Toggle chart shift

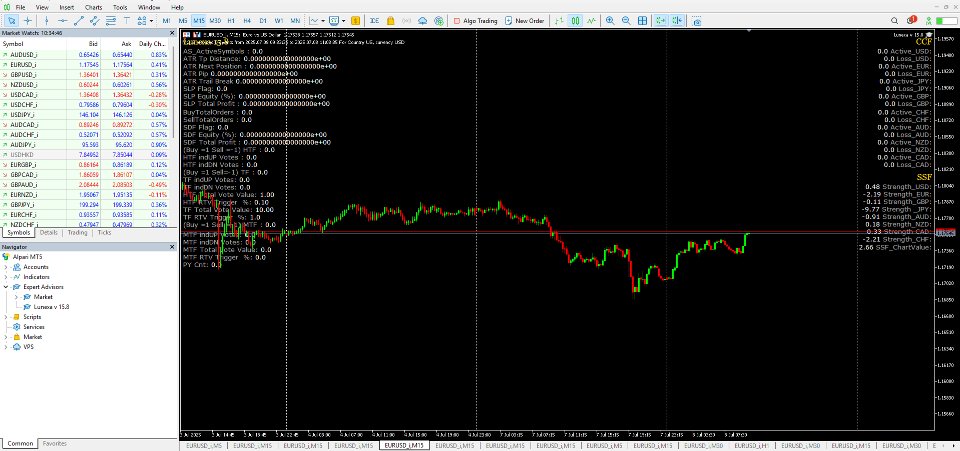(x=677, y=20)
